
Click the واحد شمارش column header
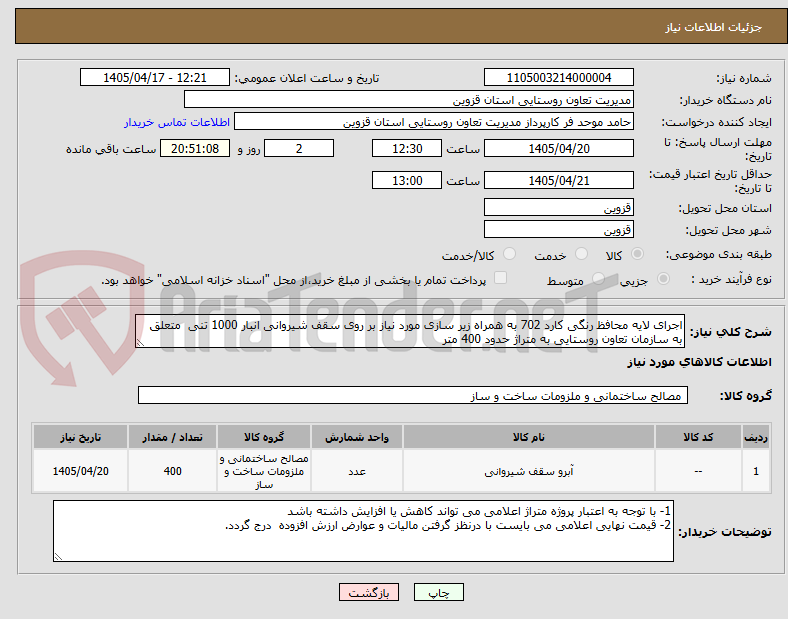click(357, 437)
